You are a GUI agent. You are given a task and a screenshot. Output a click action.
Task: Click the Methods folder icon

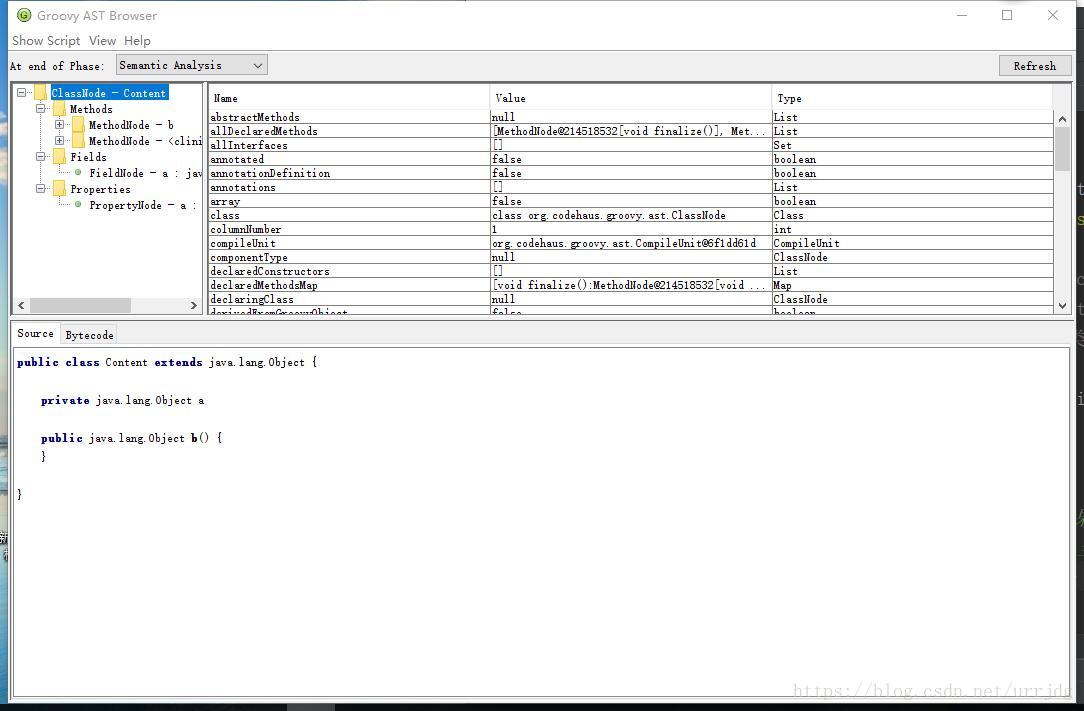[59, 109]
